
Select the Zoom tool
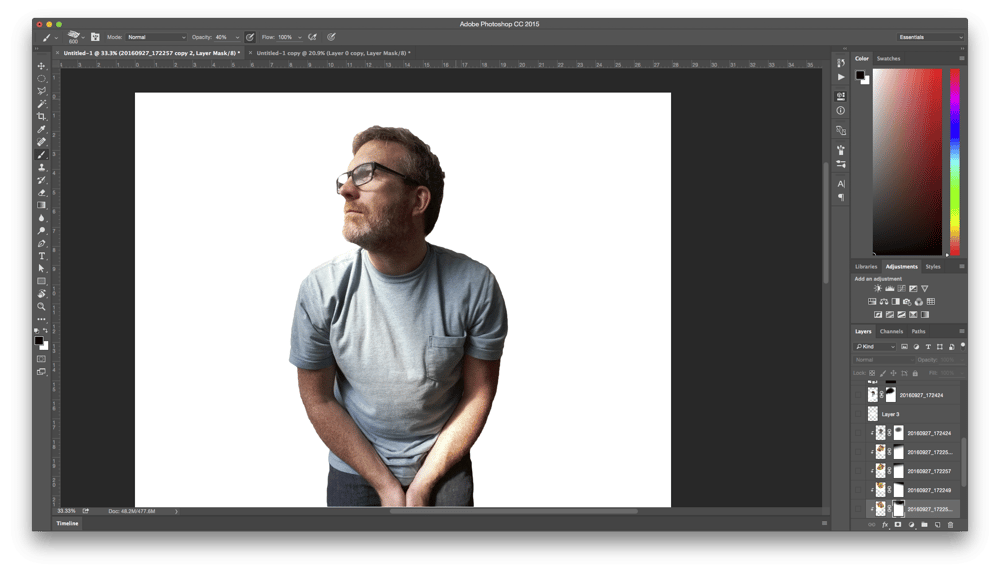click(41, 307)
